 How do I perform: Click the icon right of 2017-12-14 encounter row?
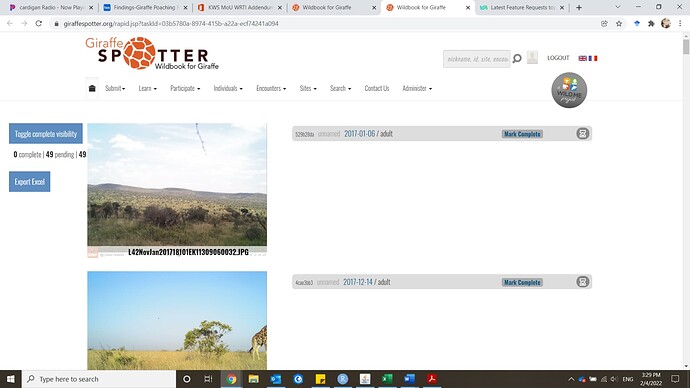pos(583,282)
